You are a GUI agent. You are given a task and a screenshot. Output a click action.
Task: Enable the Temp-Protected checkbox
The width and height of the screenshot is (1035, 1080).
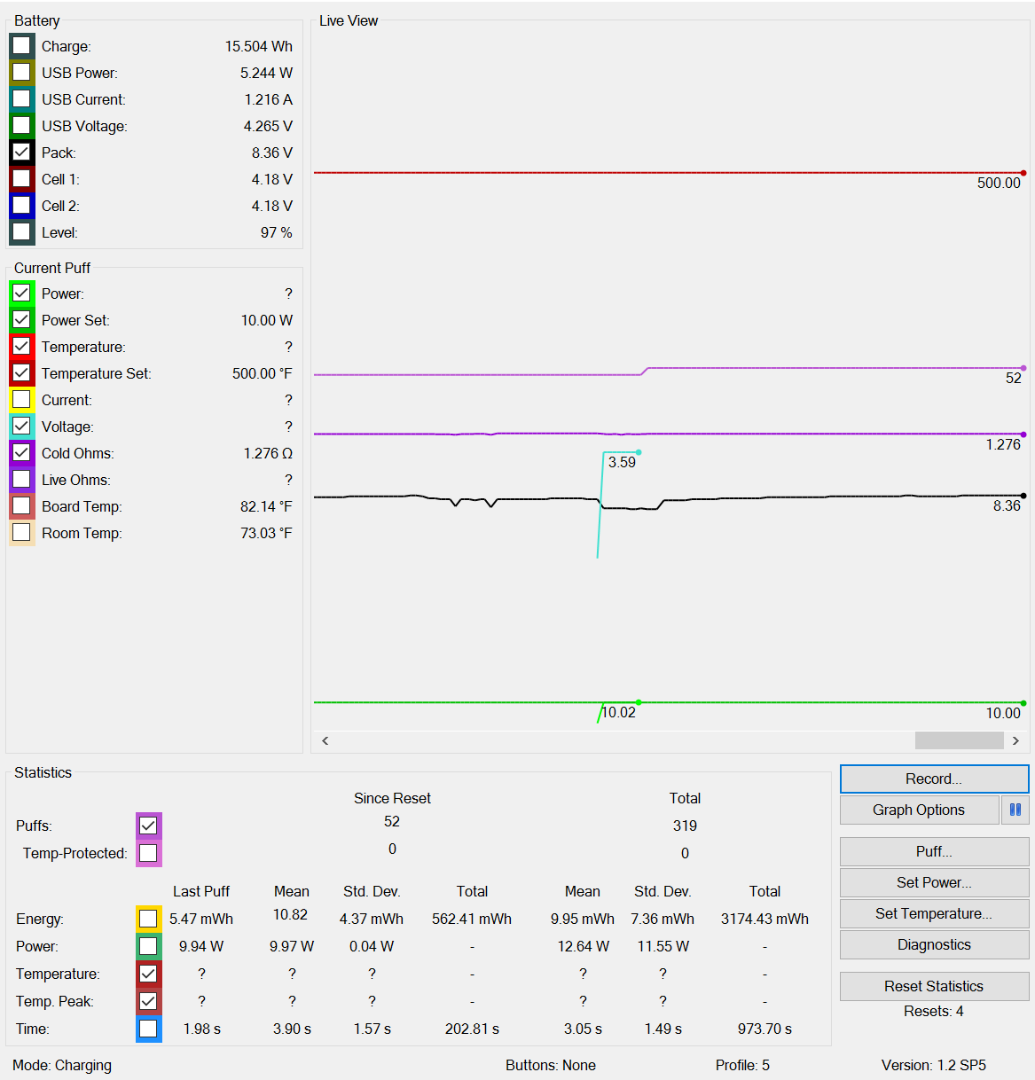coord(148,853)
